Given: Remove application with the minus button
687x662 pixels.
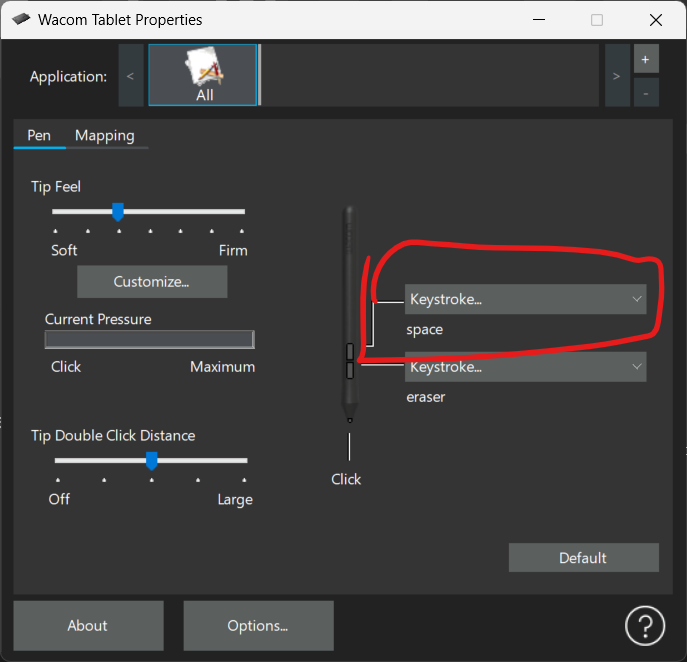Looking at the screenshot, I should coord(646,93).
